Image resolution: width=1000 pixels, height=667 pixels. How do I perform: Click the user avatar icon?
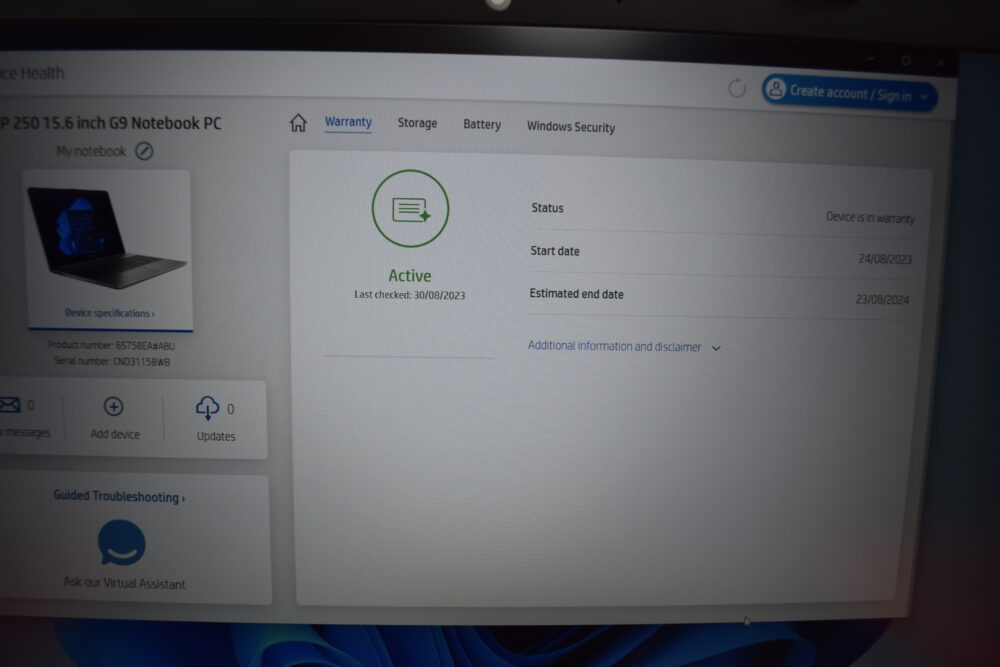(776, 89)
